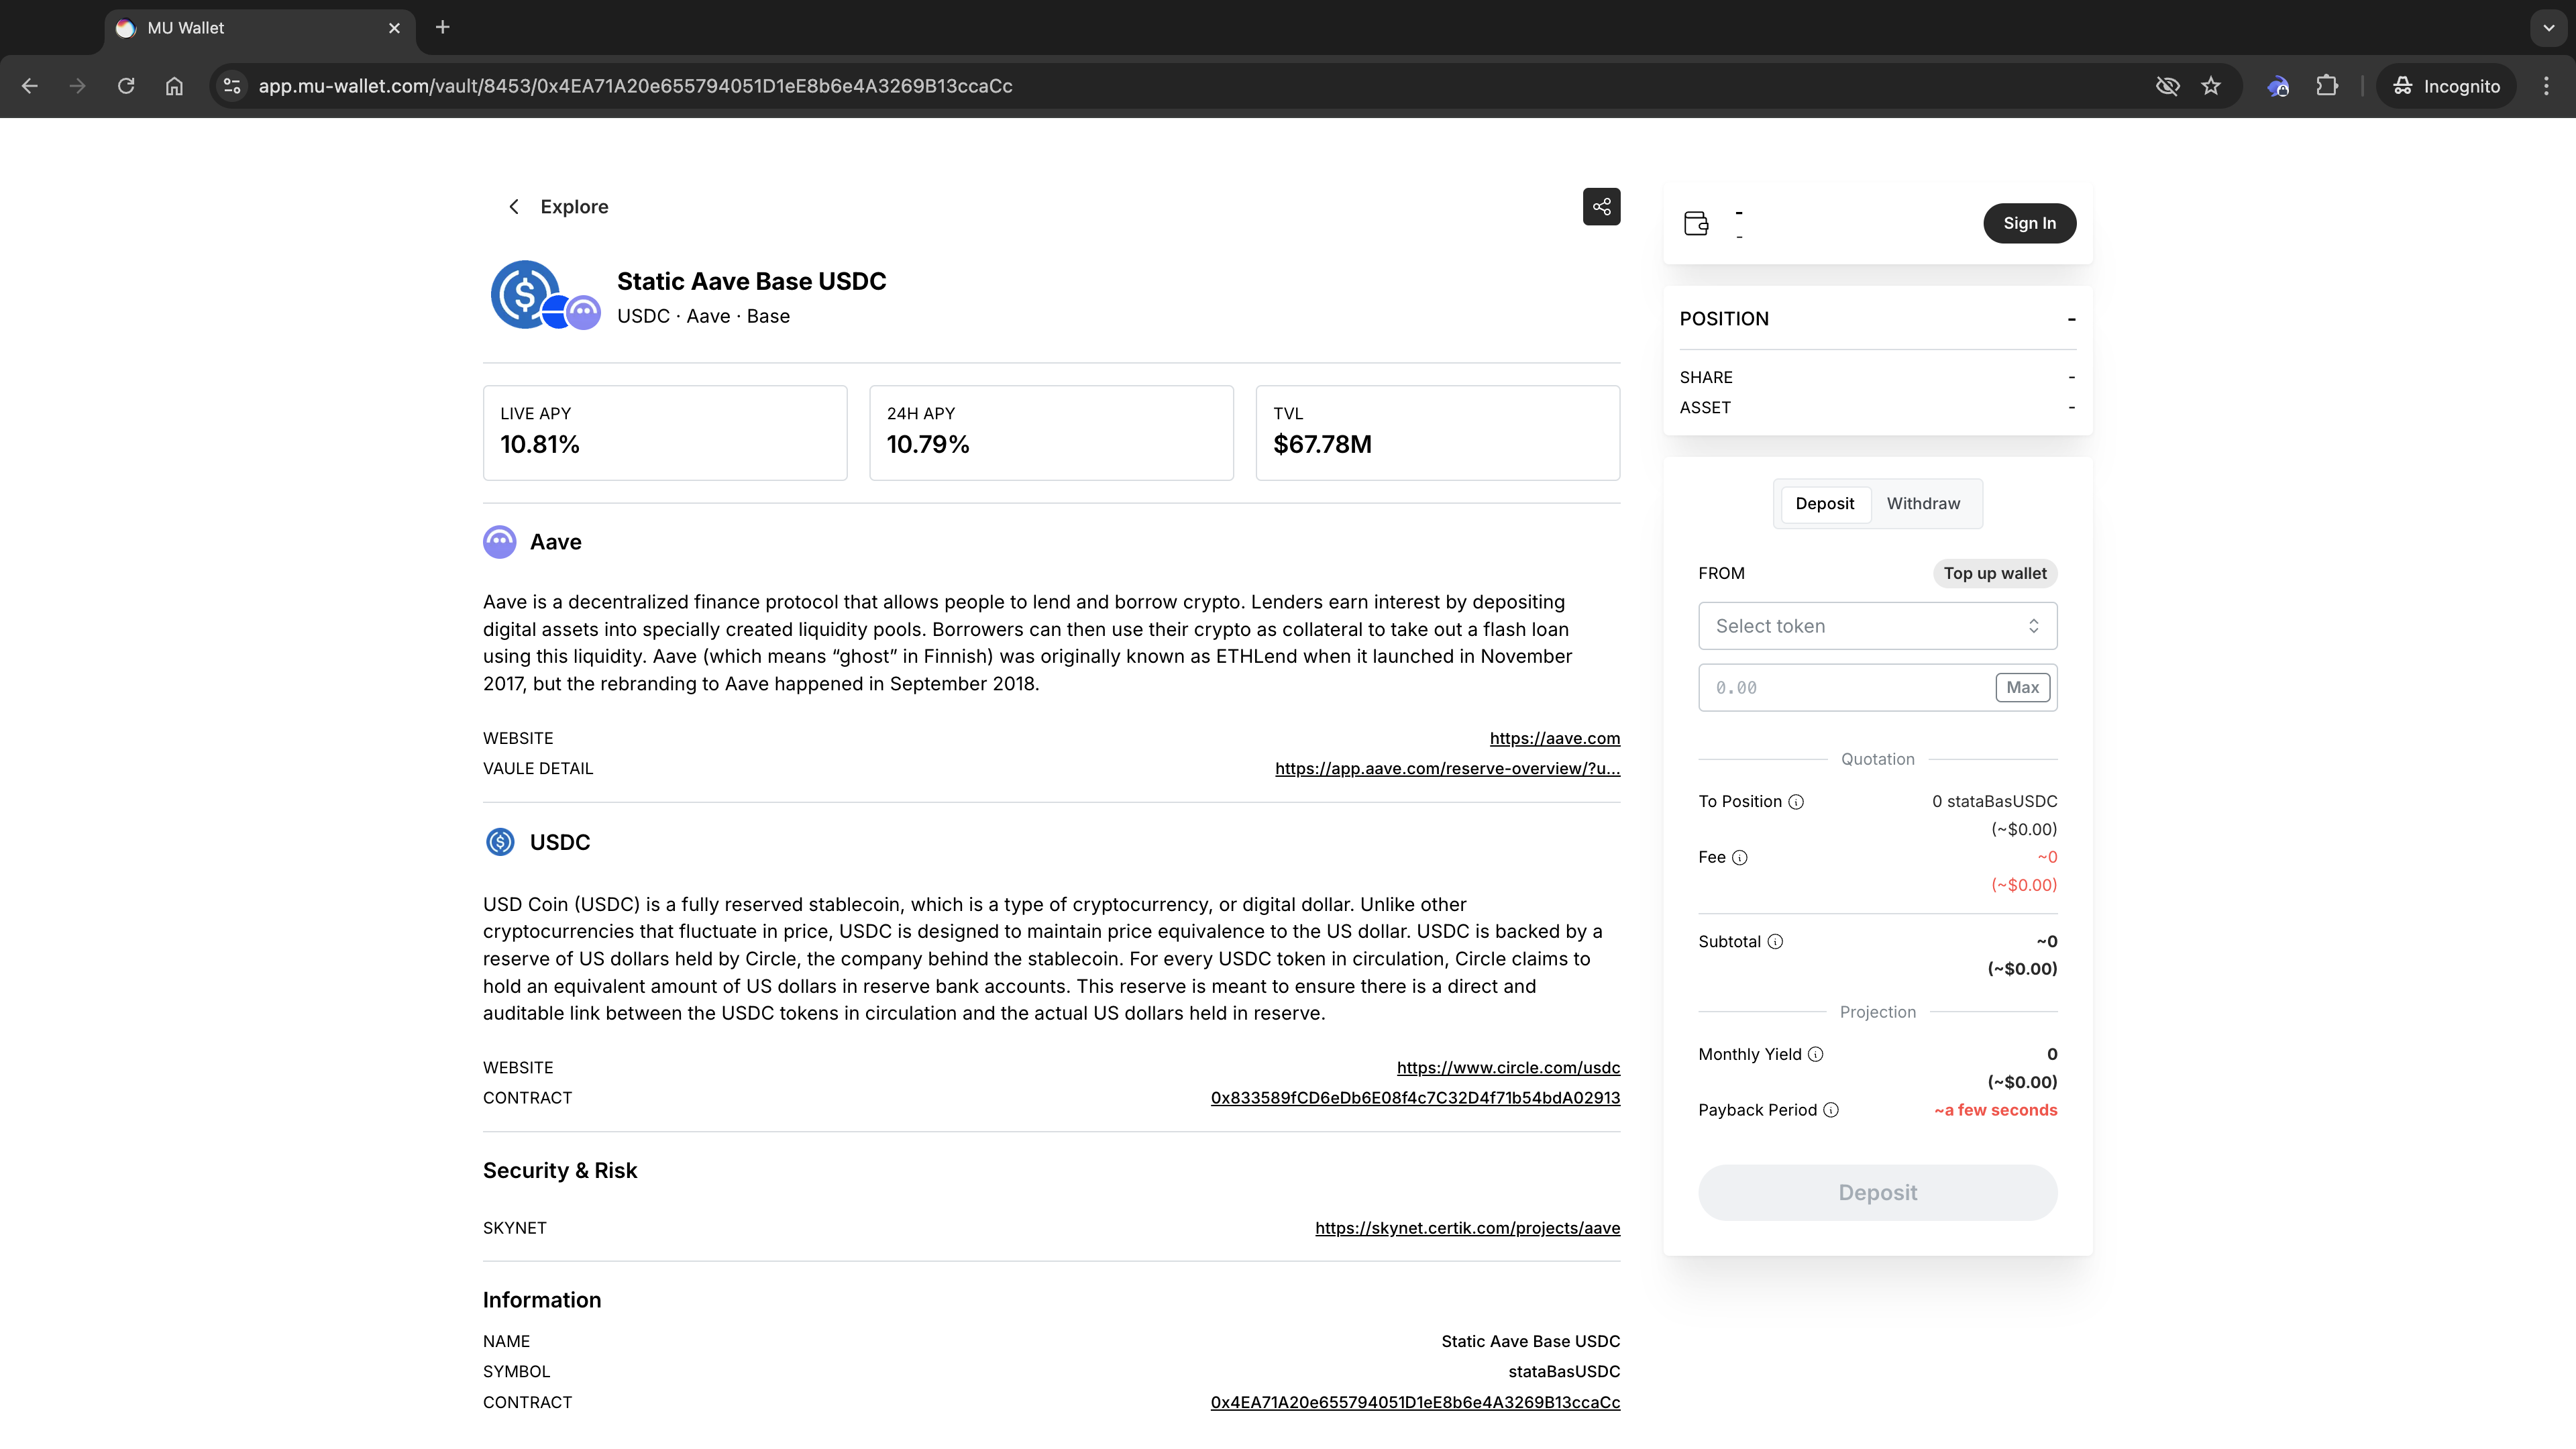
Task: Click the USDC coin icon beside the USDC heading
Action: [x=500, y=842]
